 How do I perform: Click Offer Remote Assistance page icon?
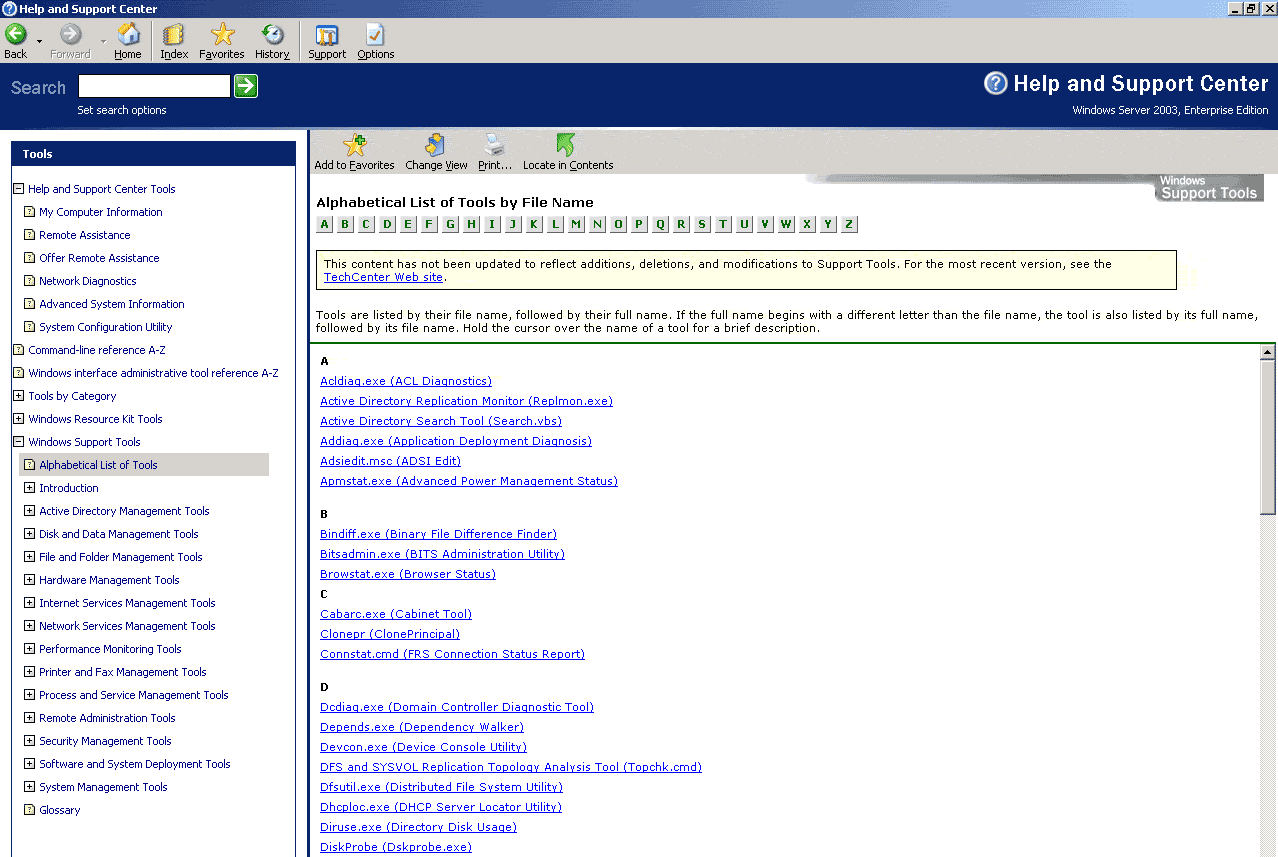click(29, 258)
